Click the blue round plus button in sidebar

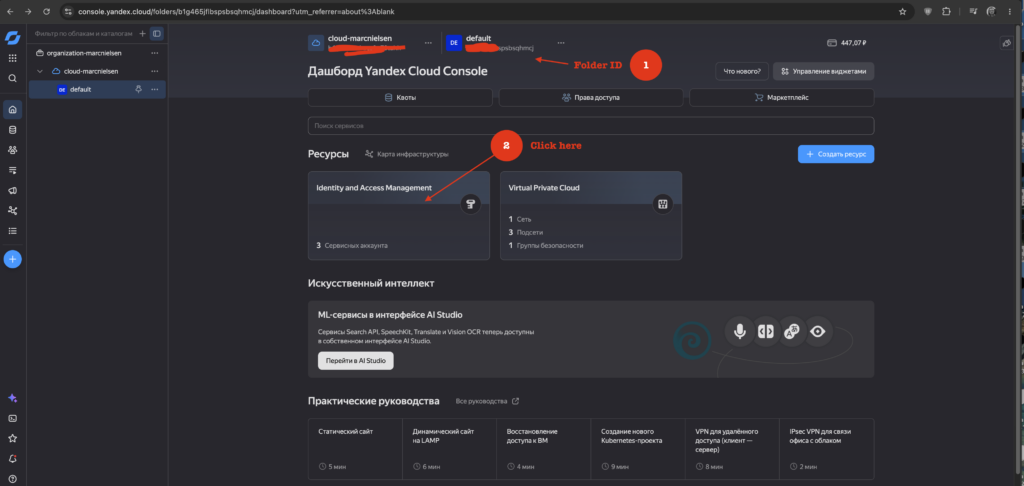pyautogui.click(x=12, y=259)
